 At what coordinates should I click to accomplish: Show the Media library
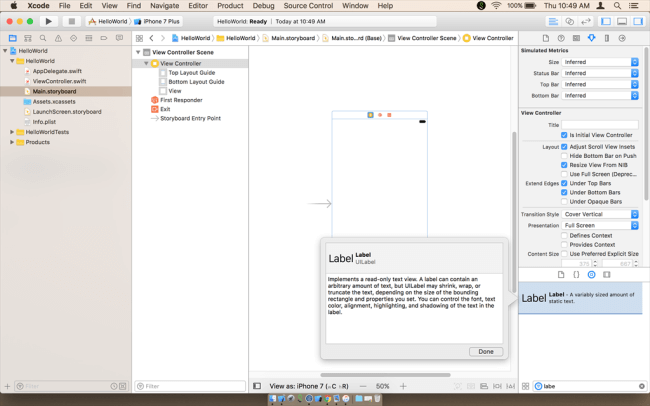[x=607, y=275]
